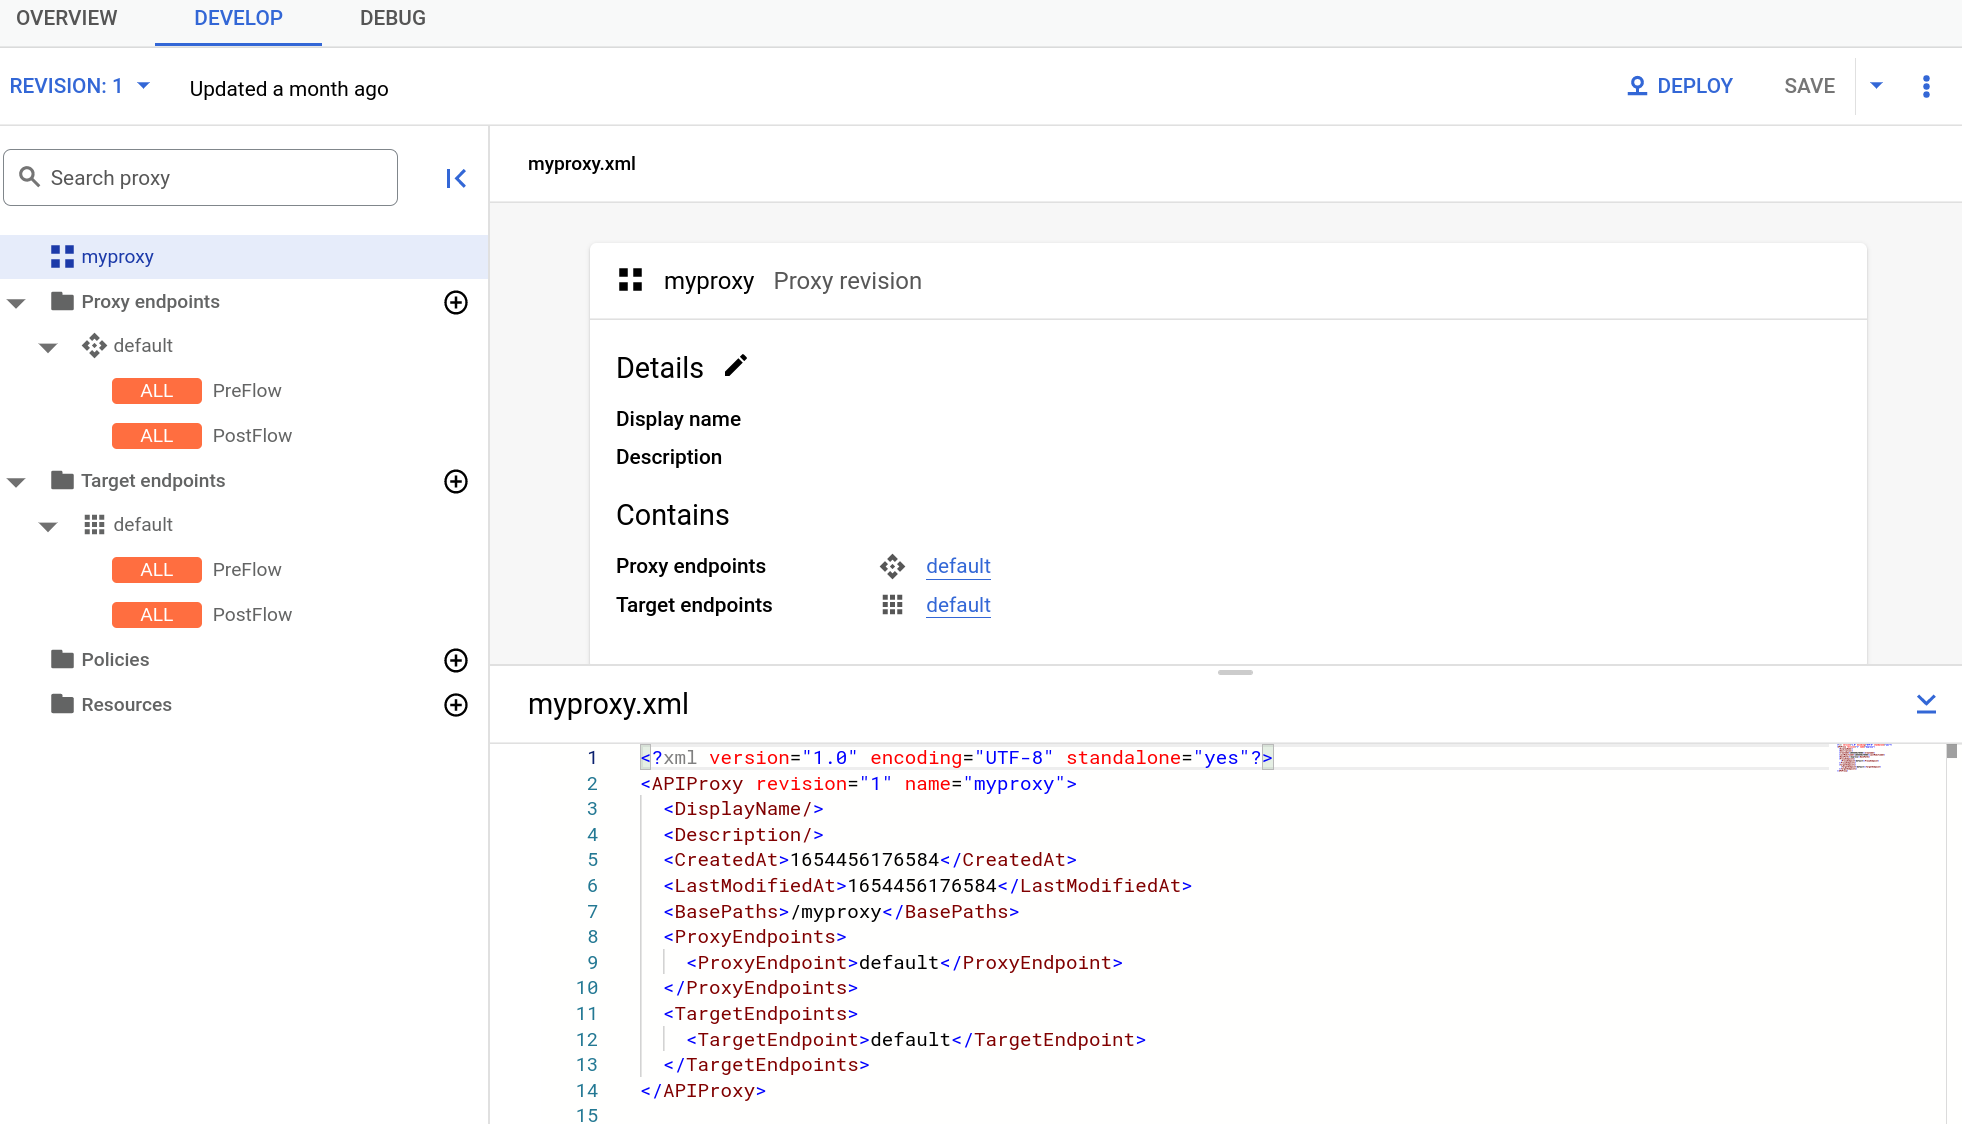
Task: Toggle the default Proxy endpoint node
Action: pos(49,345)
